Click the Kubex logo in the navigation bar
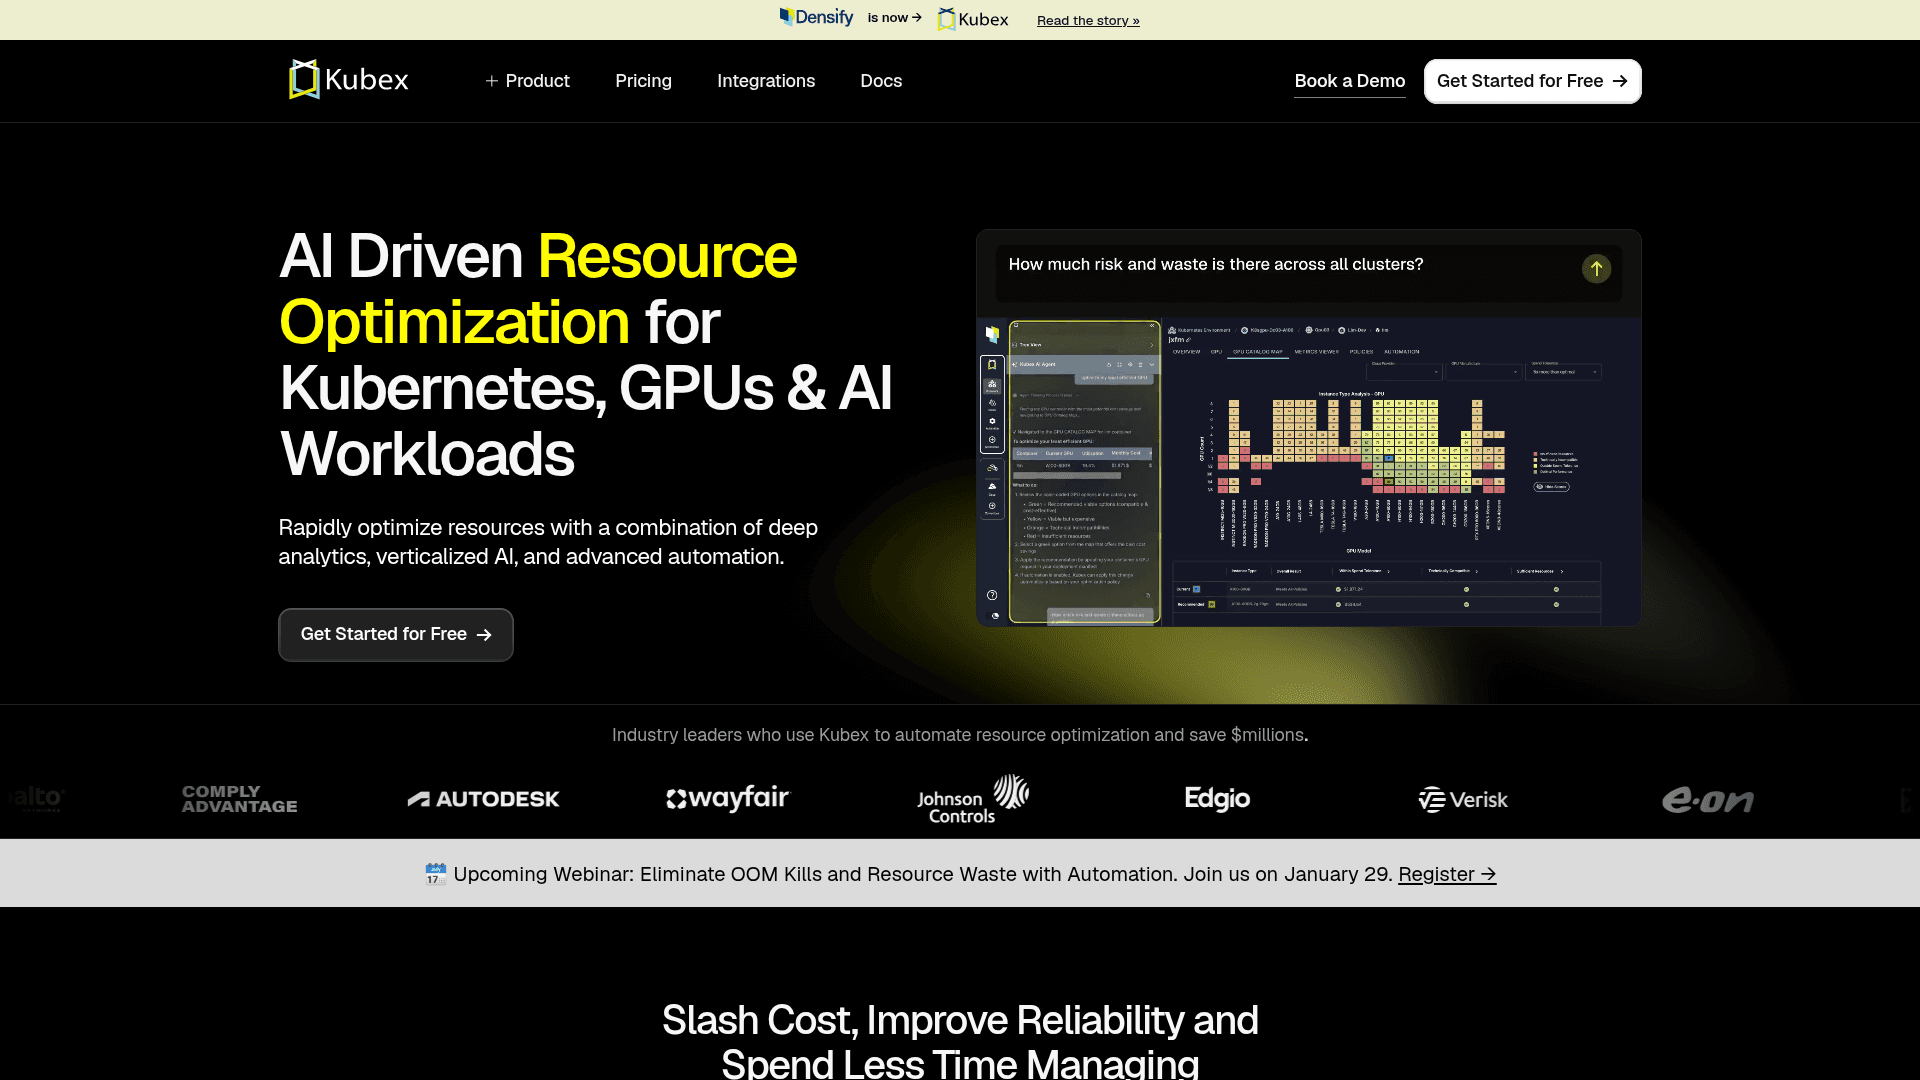Image resolution: width=1920 pixels, height=1080 pixels. [x=347, y=79]
